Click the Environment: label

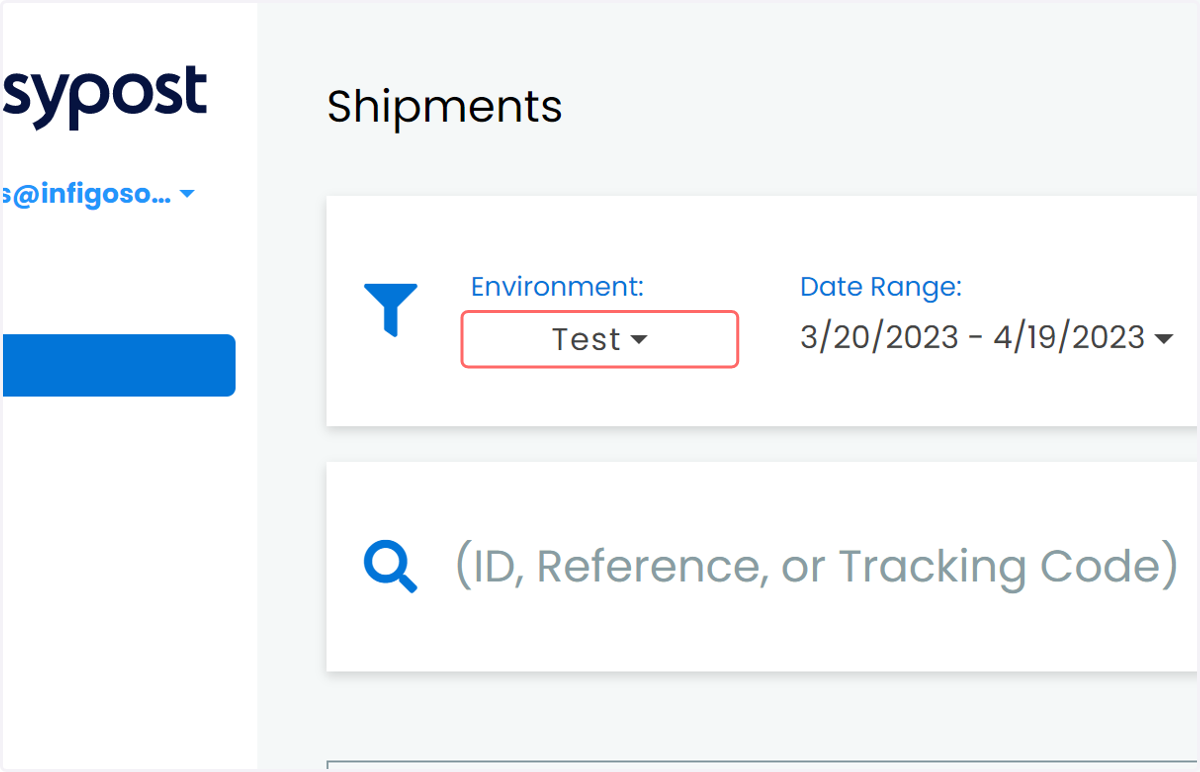pyautogui.click(x=557, y=287)
